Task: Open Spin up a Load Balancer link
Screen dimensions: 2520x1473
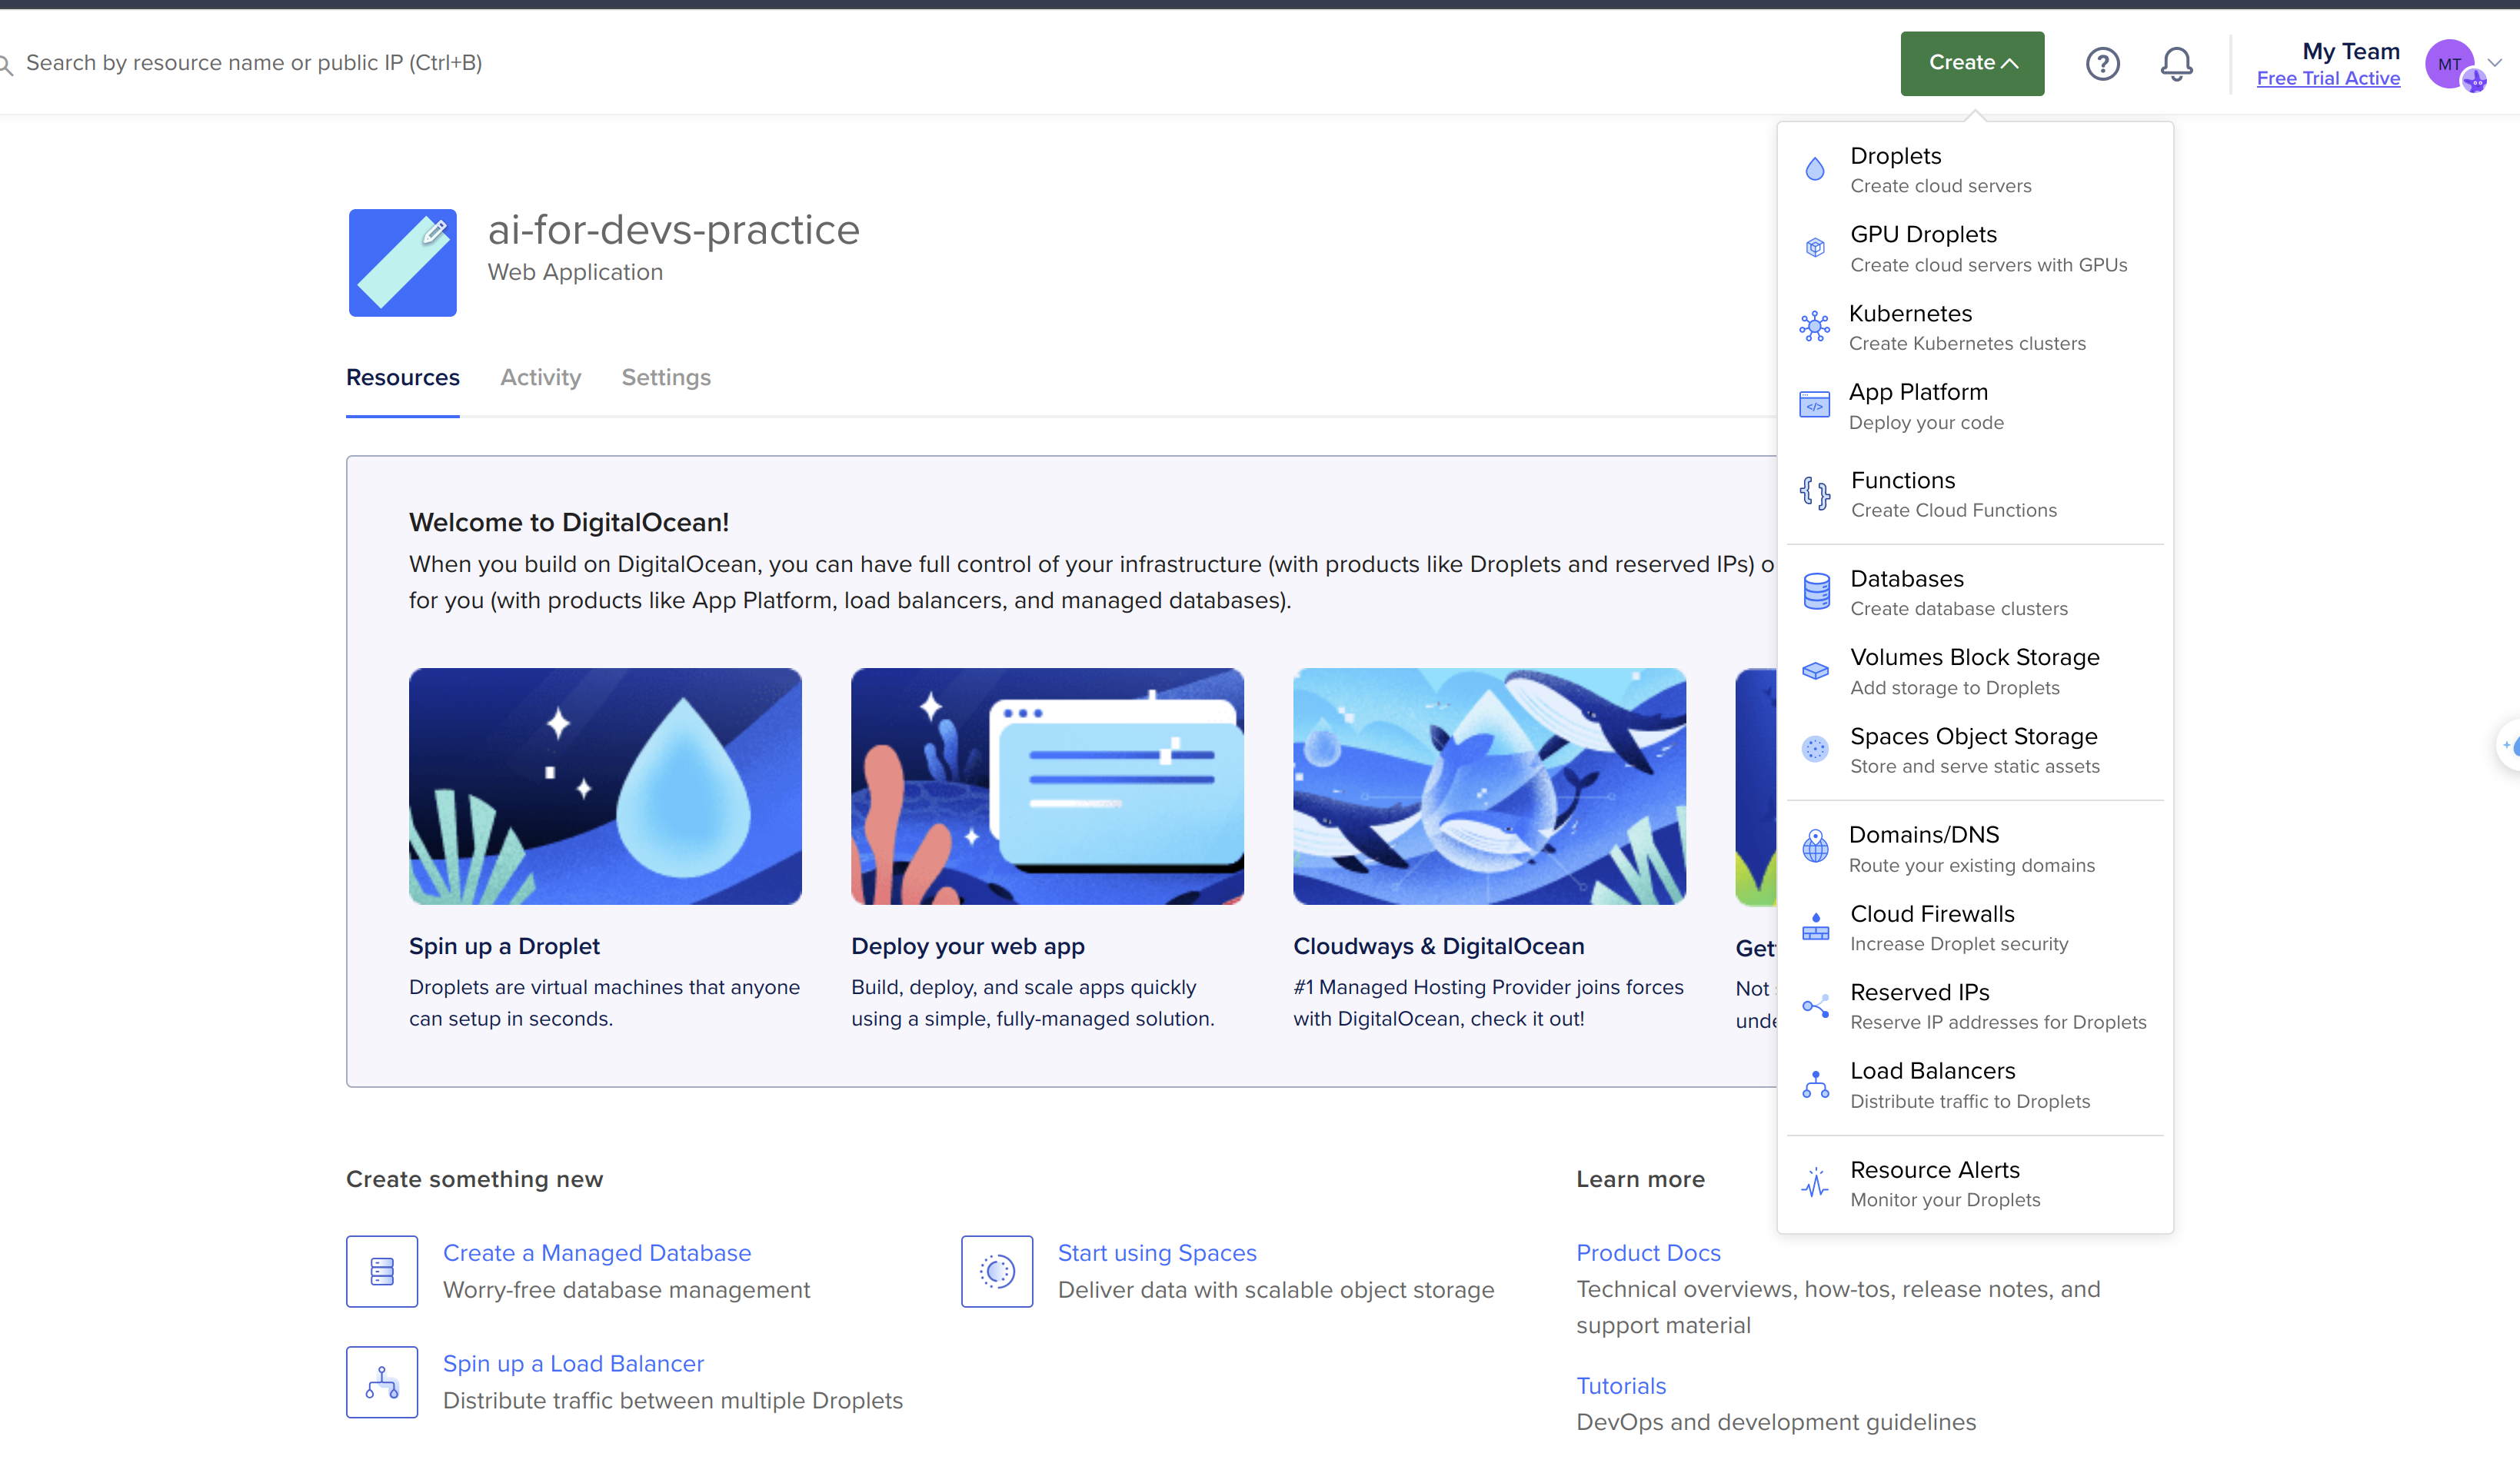Action: coord(573,1363)
